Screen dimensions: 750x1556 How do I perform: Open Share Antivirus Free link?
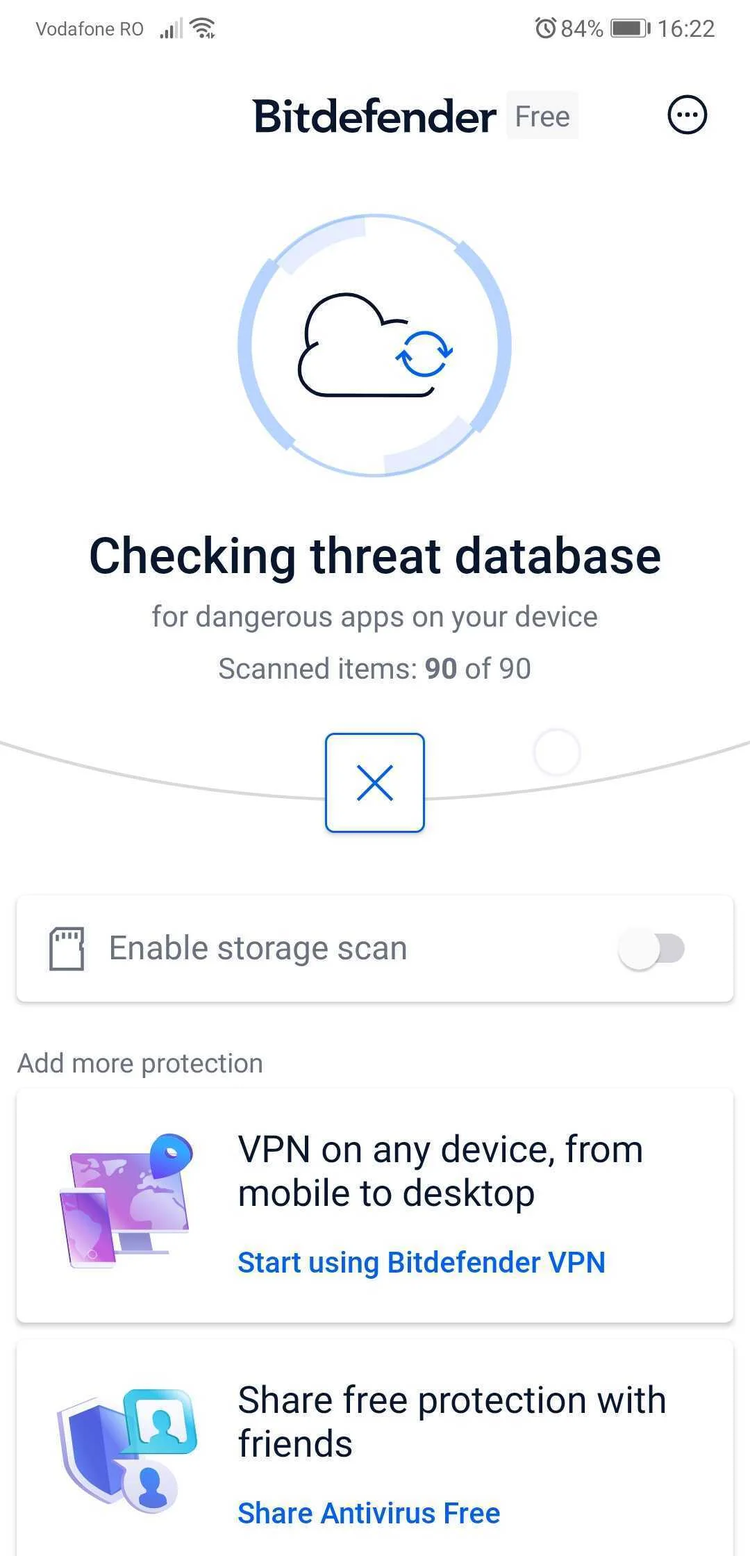[x=368, y=1513]
